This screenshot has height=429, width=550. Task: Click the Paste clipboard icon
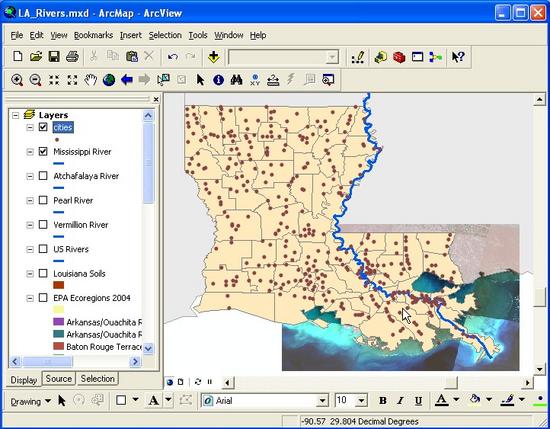[132, 56]
